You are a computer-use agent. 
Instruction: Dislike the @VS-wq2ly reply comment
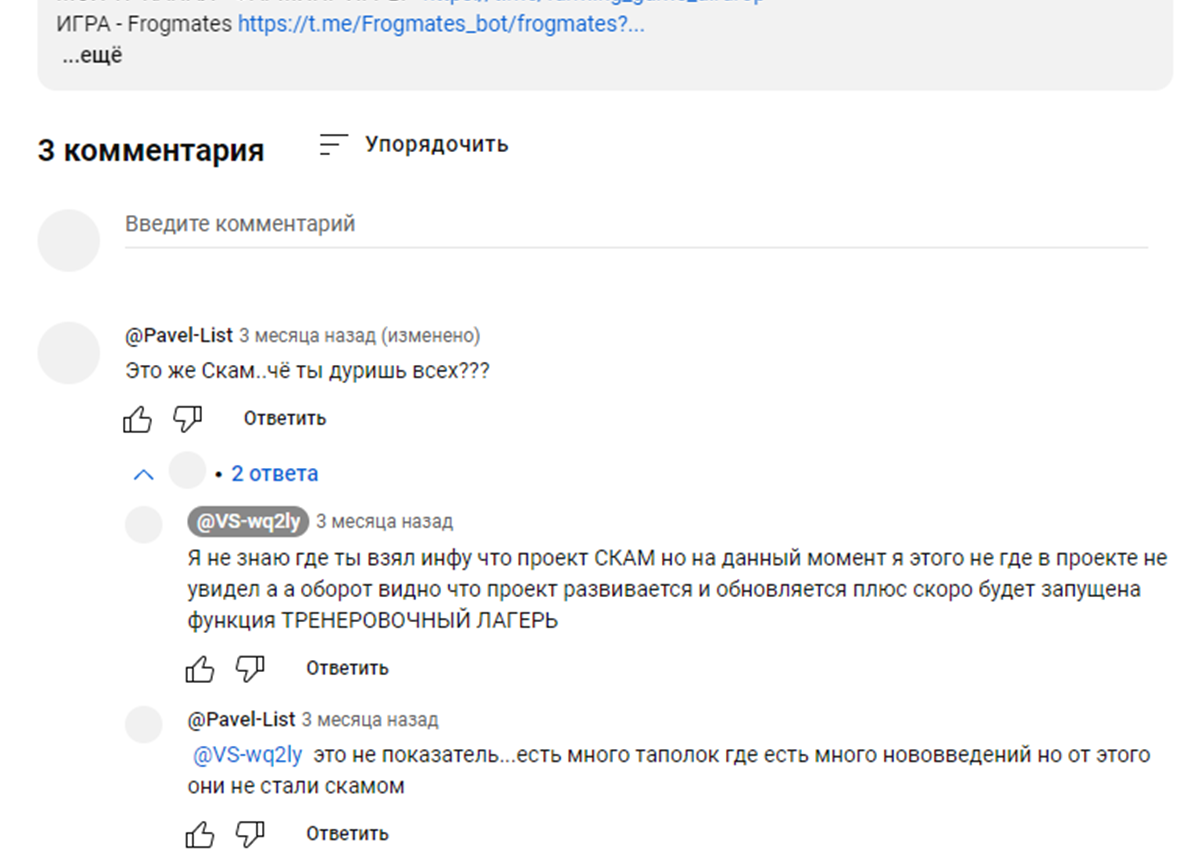tap(250, 668)
